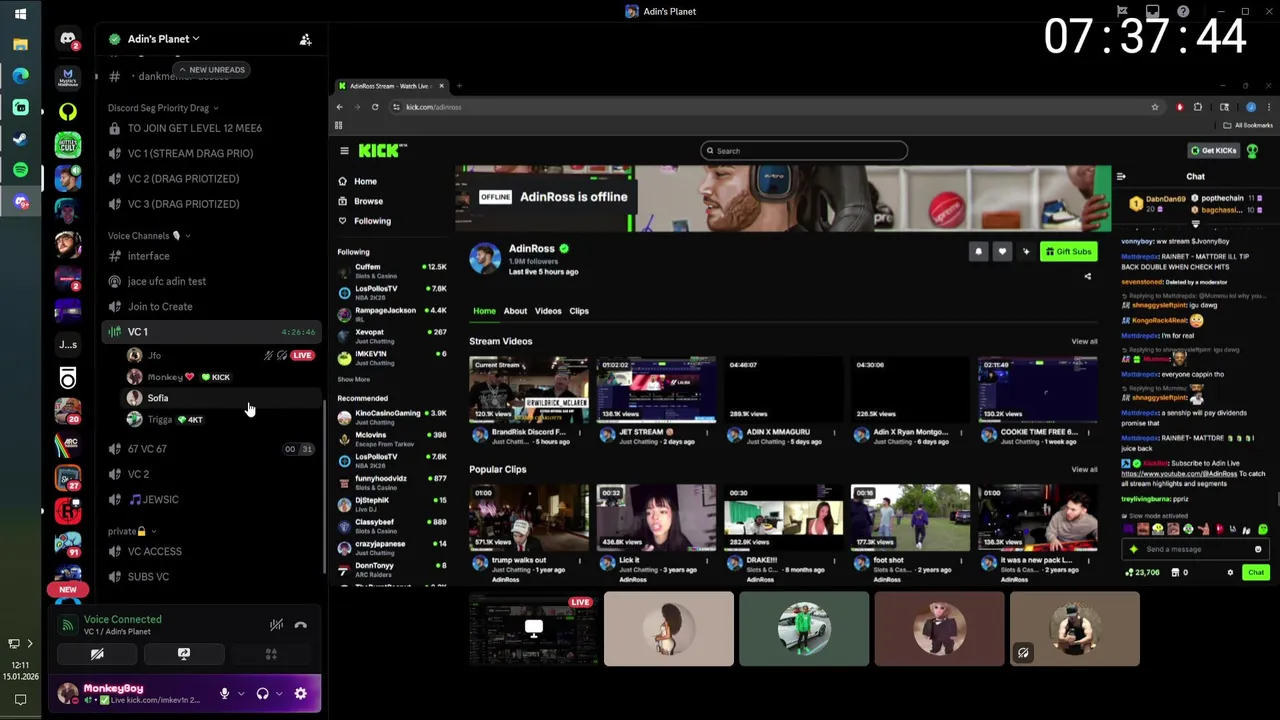Mute microphone in Discord user panel
Viewport: 1280px width, 720px height.
tap(224, 693)
